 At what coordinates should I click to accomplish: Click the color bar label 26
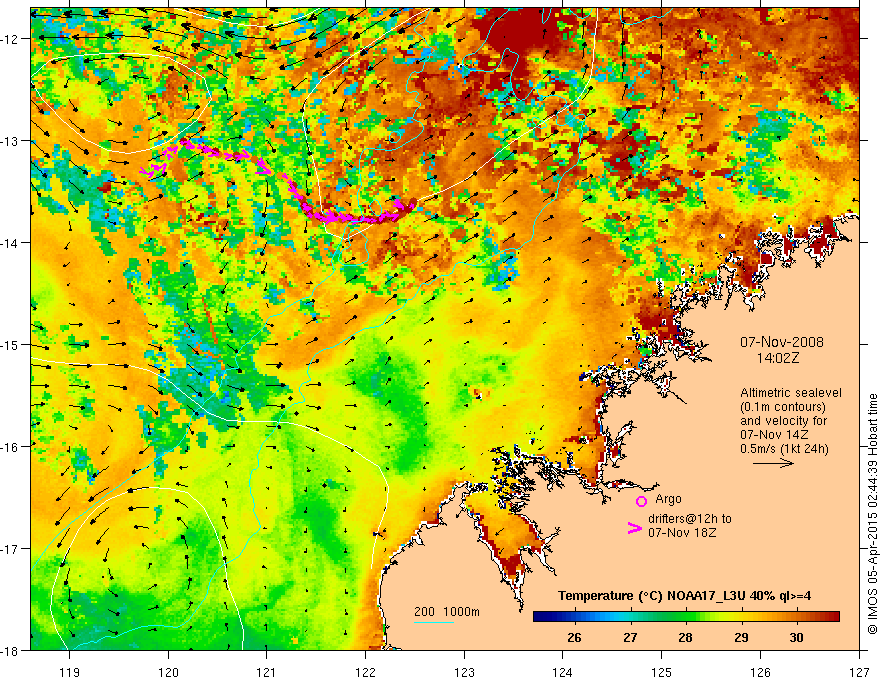(574, 637)
